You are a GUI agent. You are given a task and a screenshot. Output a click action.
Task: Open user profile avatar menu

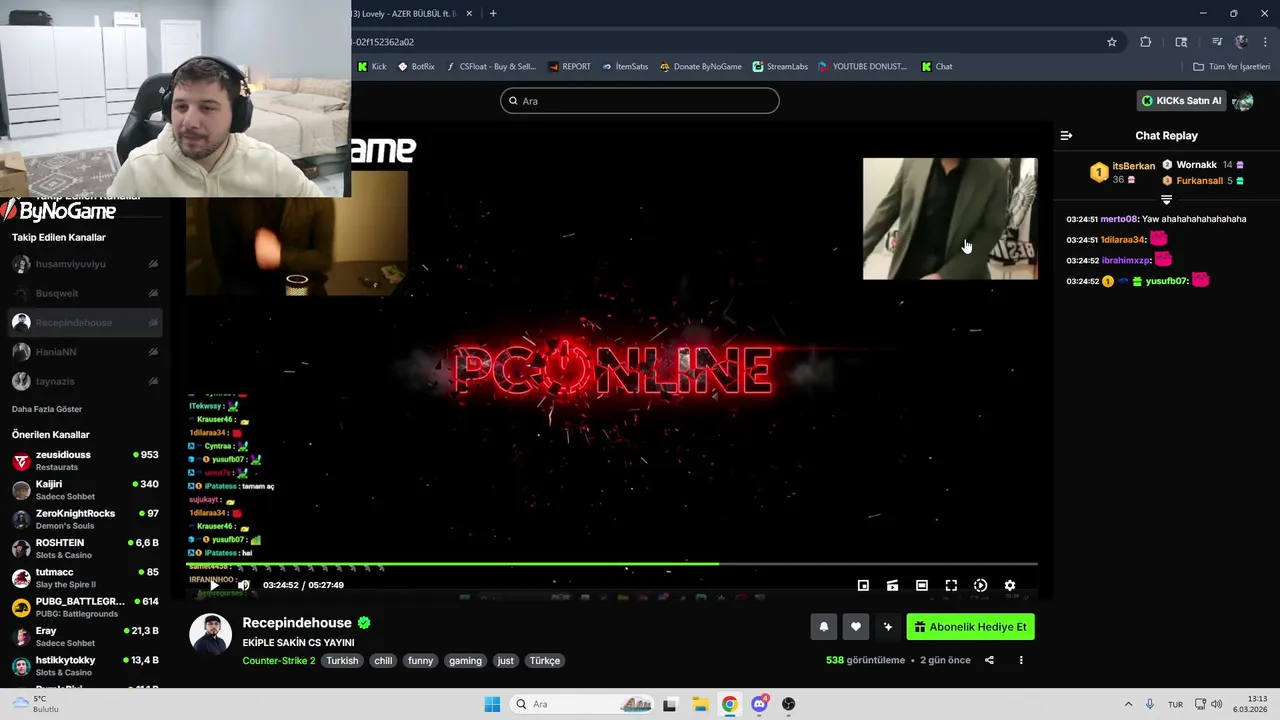pyautogui.click(x=1243, y=101)
